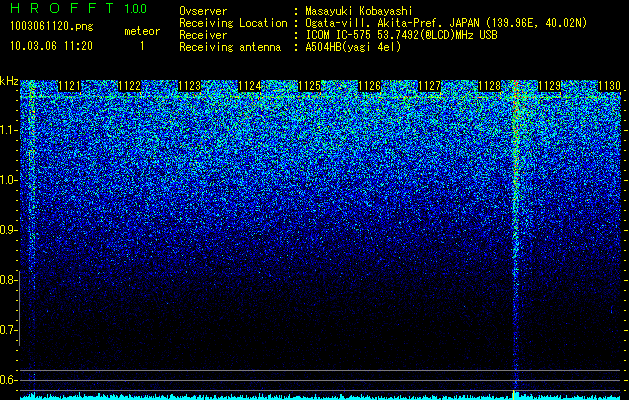Click the 1130 time marker
The width and height of the screenshot is (629, 400).
pyautogui.click(x=609, y=86)
